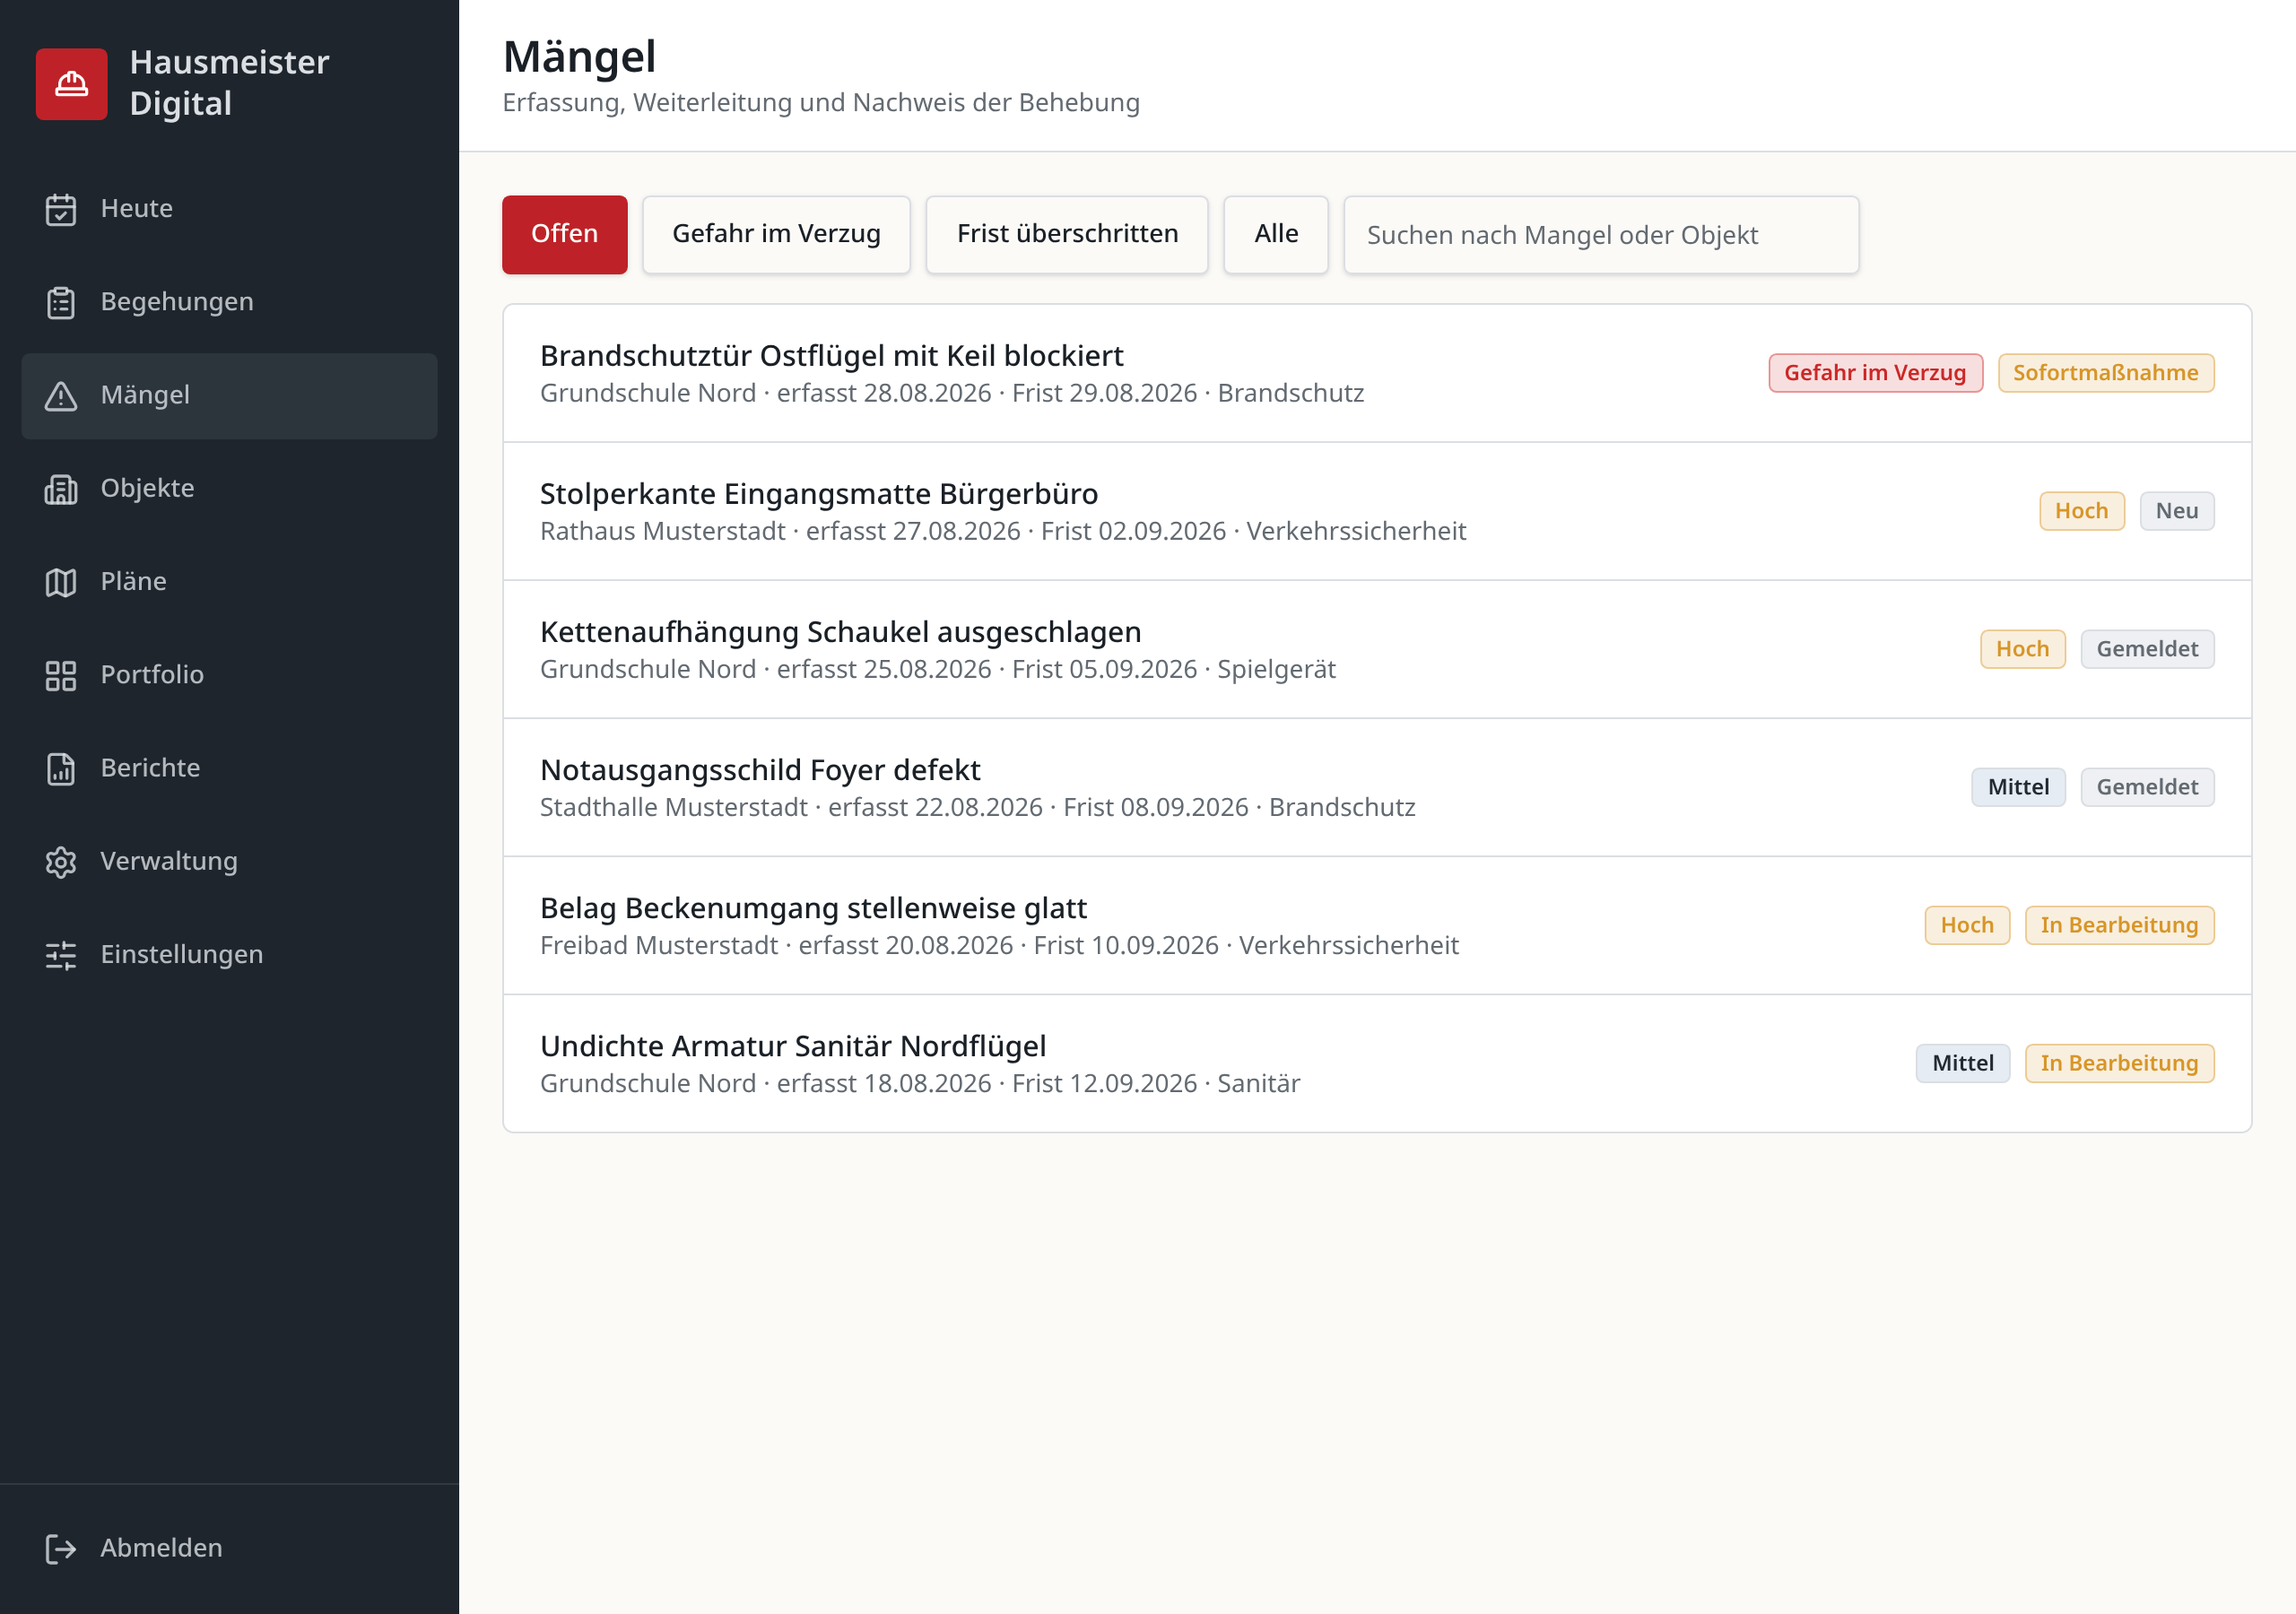Viewport: 2296px width, 1614px height.
Task: Open Notausgangsschild Foyer defekt entry
Action: pyautogui.click(x=1376, y=787)
